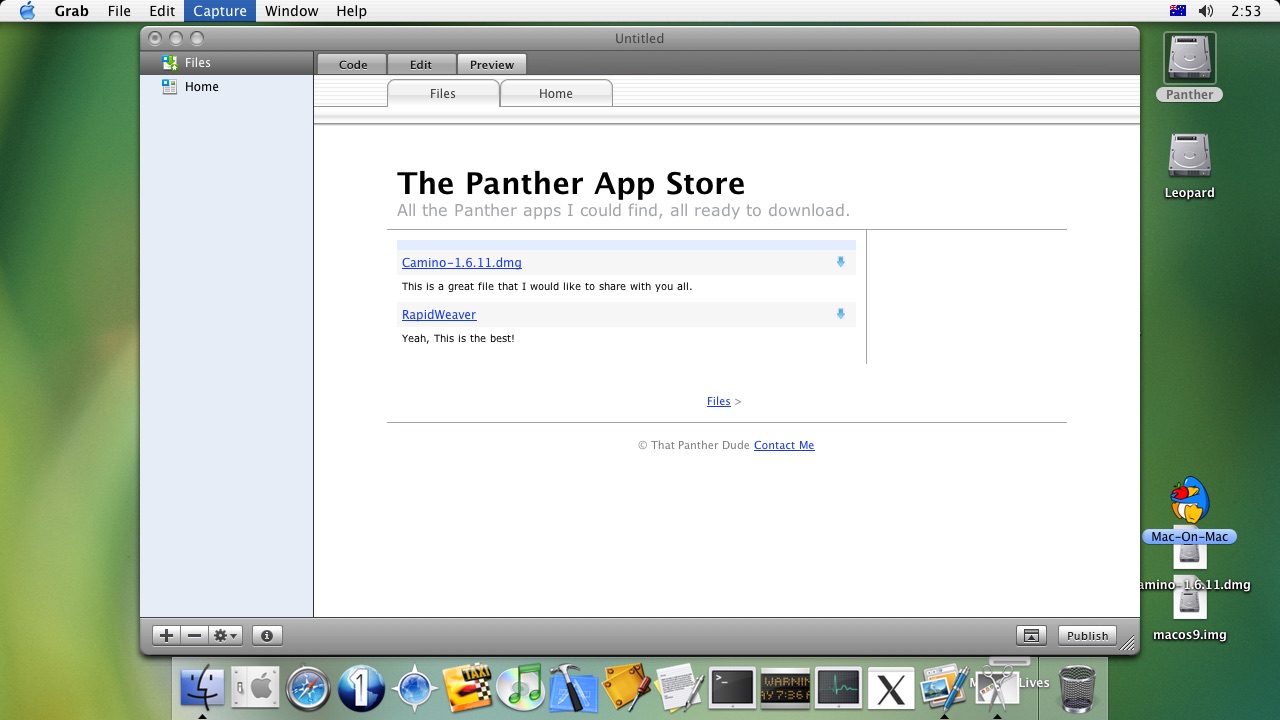Click the page info button
The image size is (1280, 720).
click(x=267, y=635)
